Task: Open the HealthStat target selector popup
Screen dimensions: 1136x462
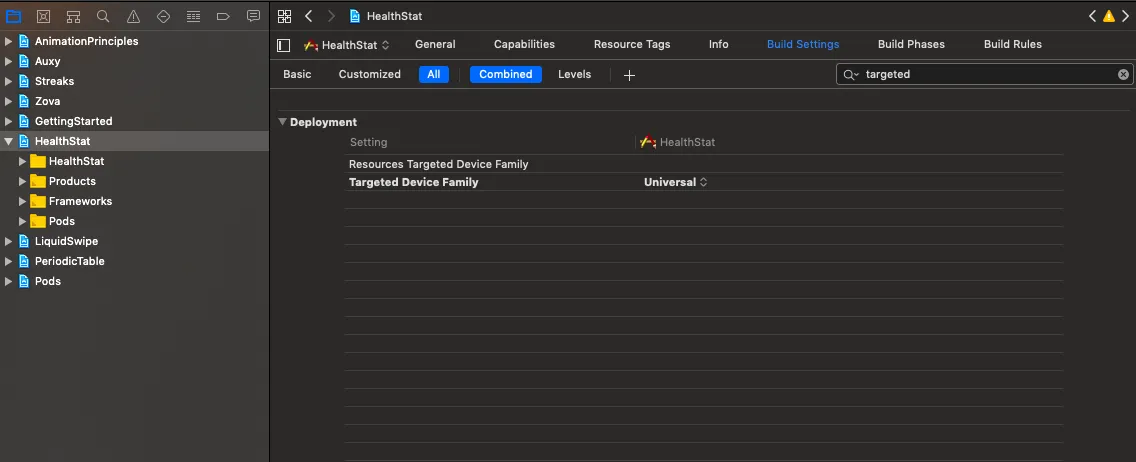Action: coord(346,45)
